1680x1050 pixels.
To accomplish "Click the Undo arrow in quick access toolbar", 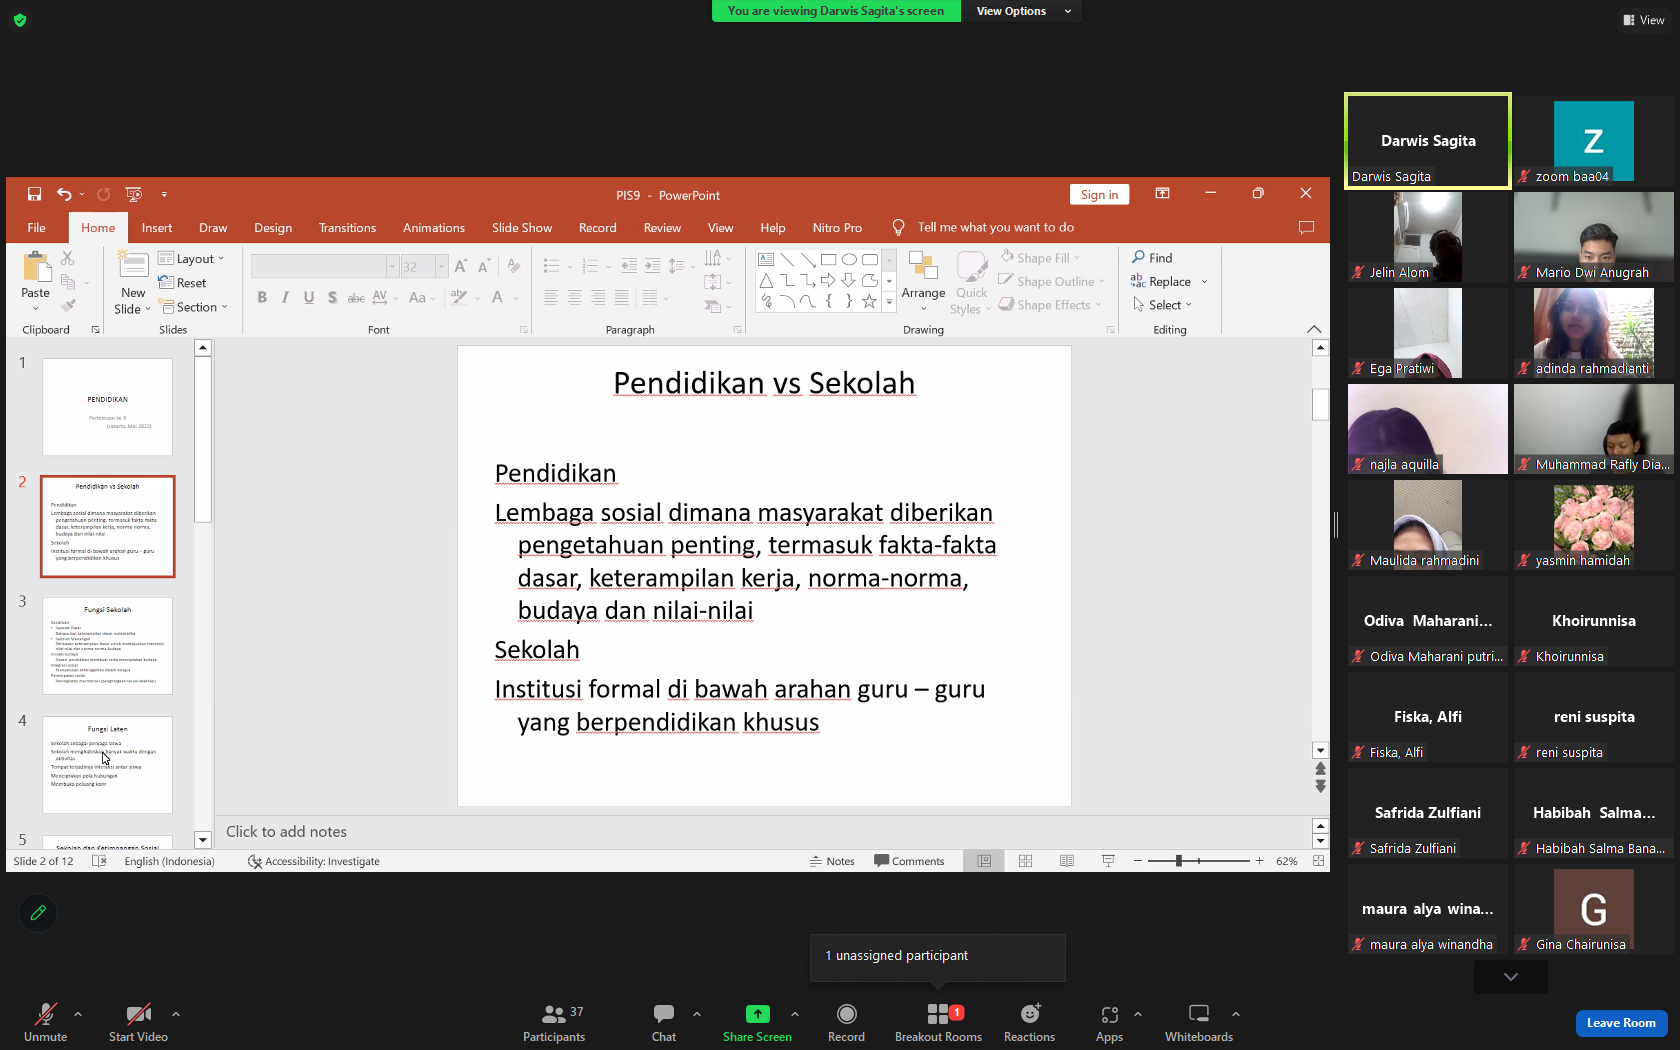I will pos(64,194).
